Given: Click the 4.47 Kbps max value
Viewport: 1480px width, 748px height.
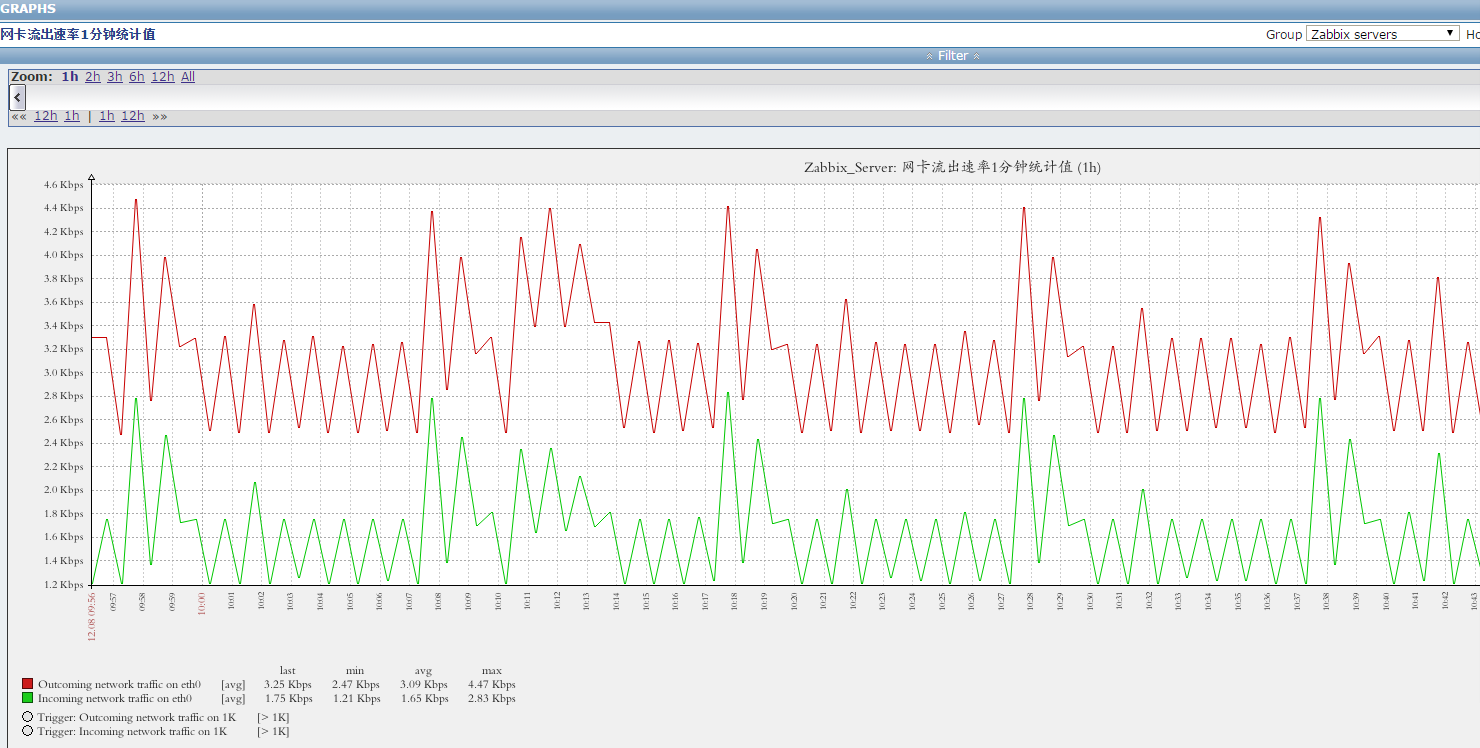Looking at the screenshot, I should (491, 685).
